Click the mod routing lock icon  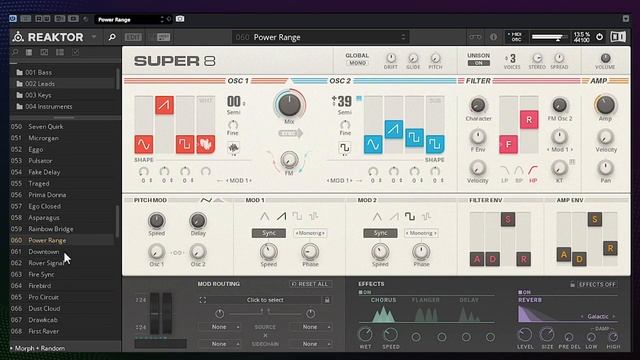pyautogui.click(x=327, y=300)
